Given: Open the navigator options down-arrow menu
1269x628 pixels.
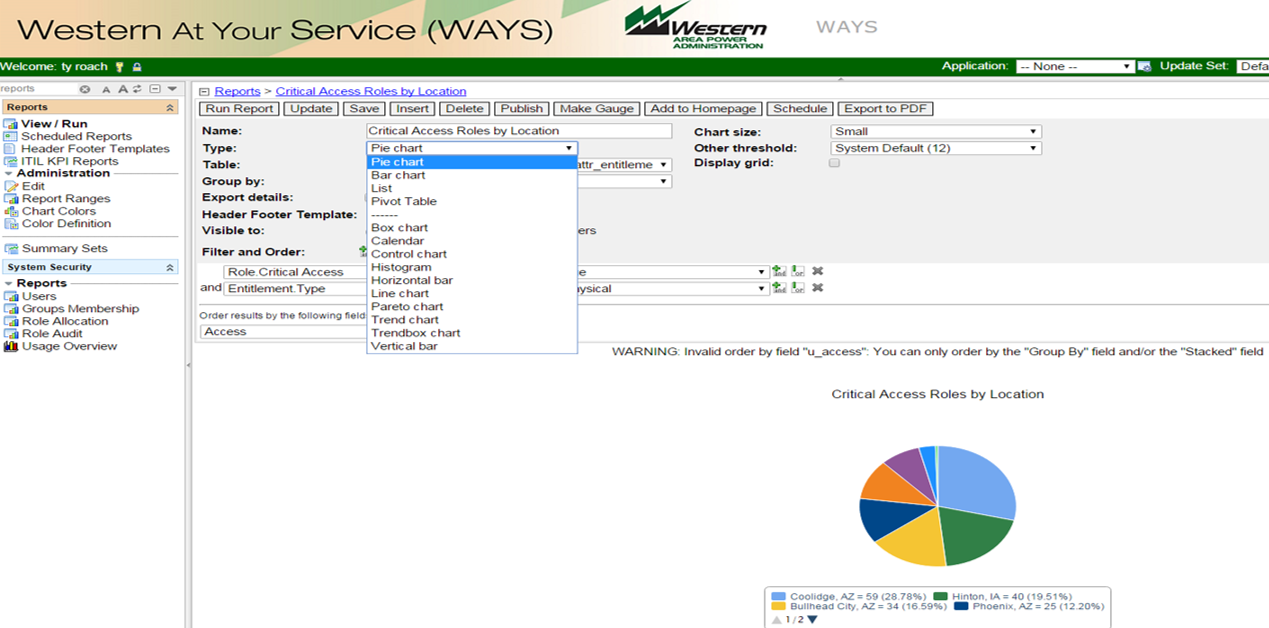Looking at the screenshot, I should 172,89.
